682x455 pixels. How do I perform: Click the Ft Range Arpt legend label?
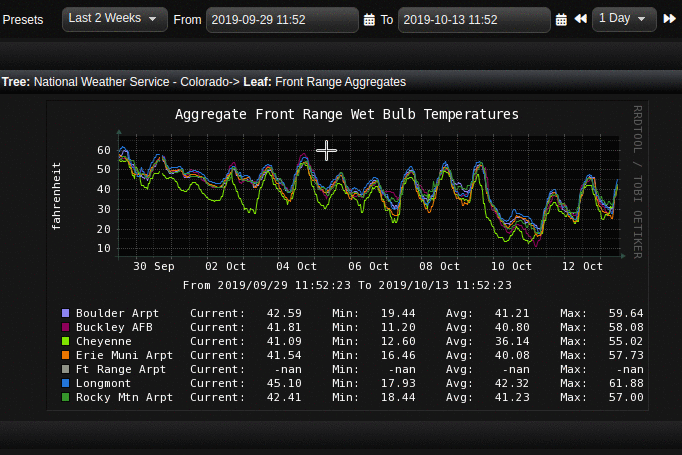[121, 369]
